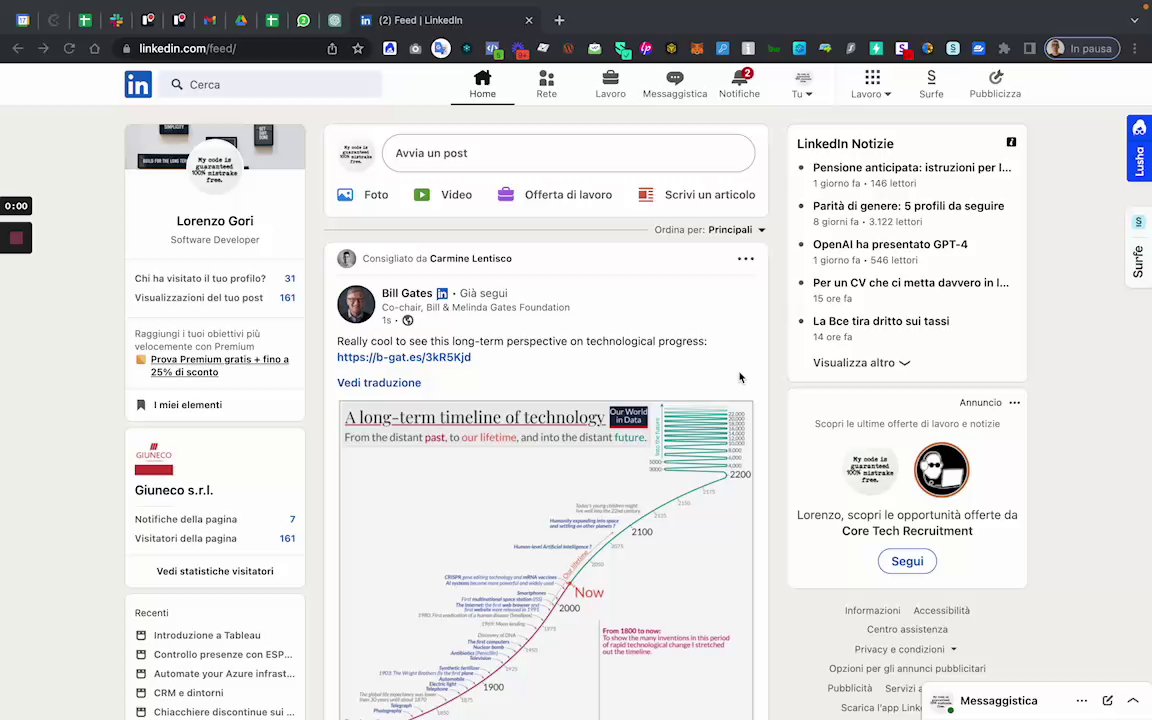
Task: Open the Pubblicizza advertising item
Action: tap(995, 84)
